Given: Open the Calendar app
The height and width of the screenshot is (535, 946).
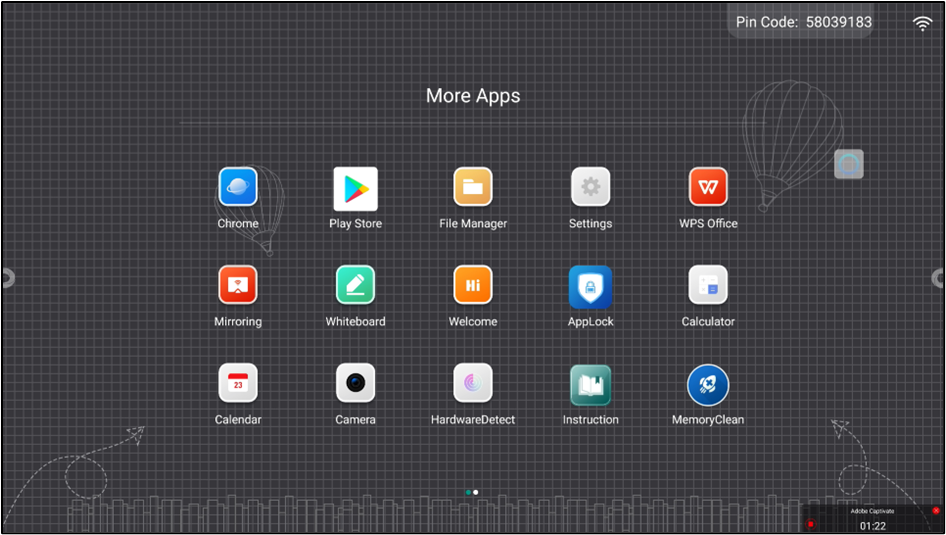Looking at the screenshot, I should (x=238, y=383).
